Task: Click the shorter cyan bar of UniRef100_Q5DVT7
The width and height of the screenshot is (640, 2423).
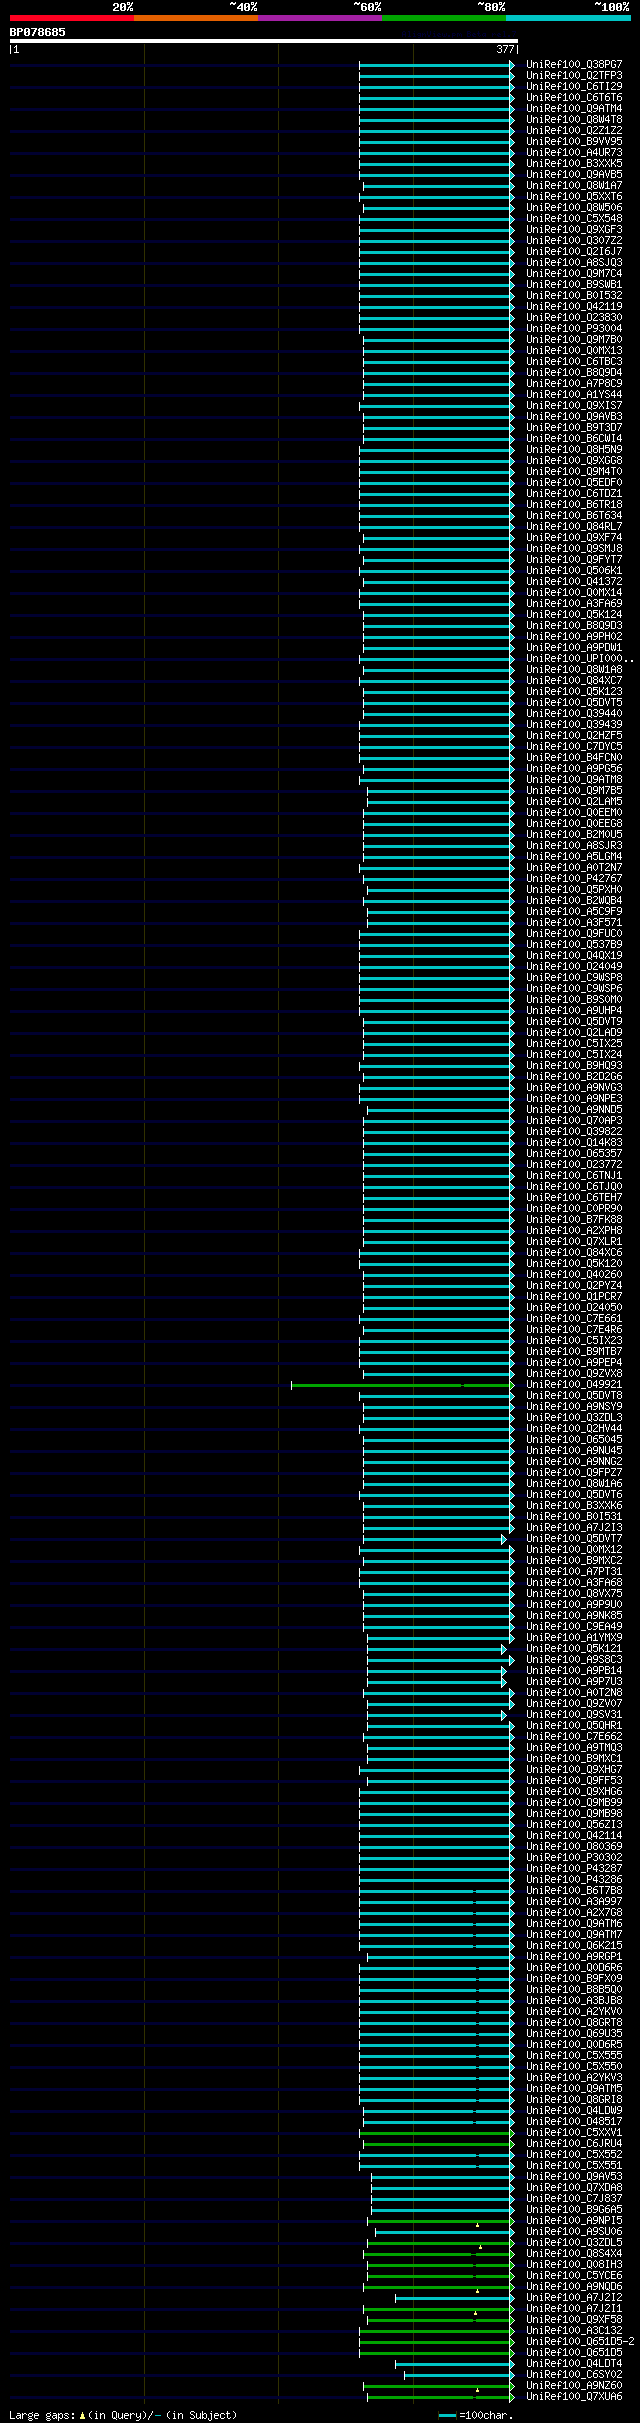Action: tap(435, 1539)
